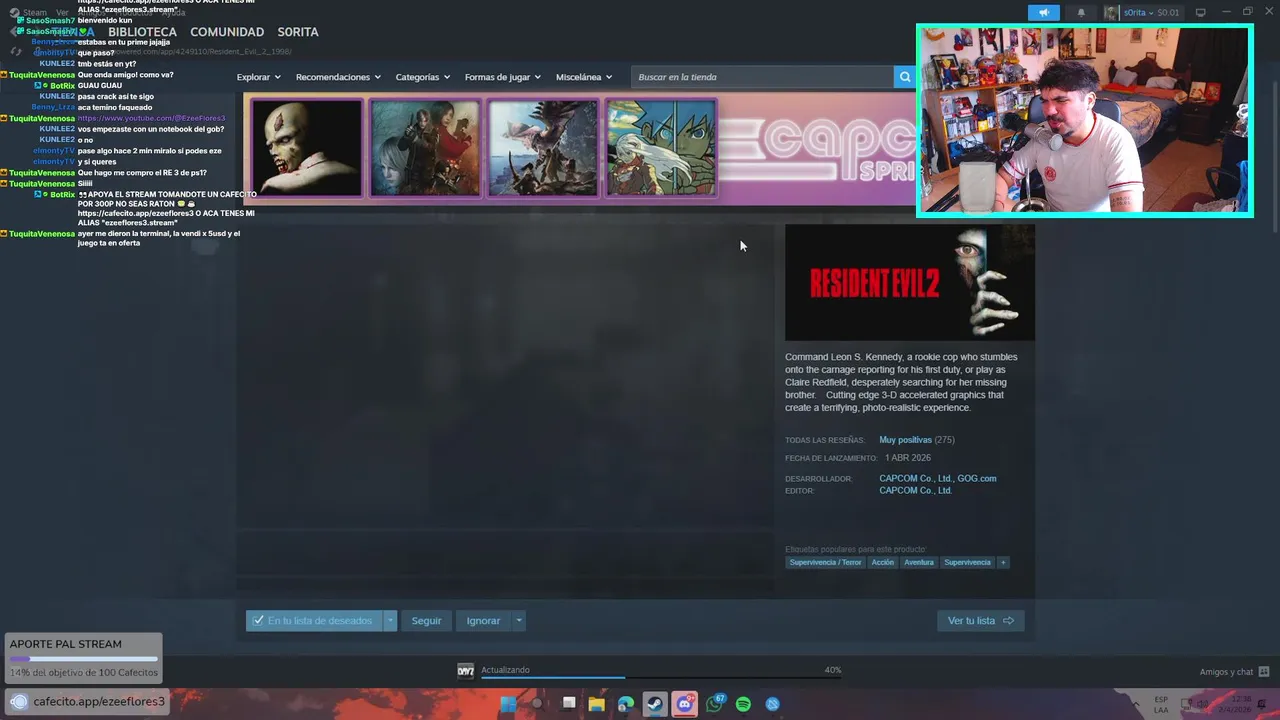
Task: Open Windows Start menu
Action: (x=508, y=704)
